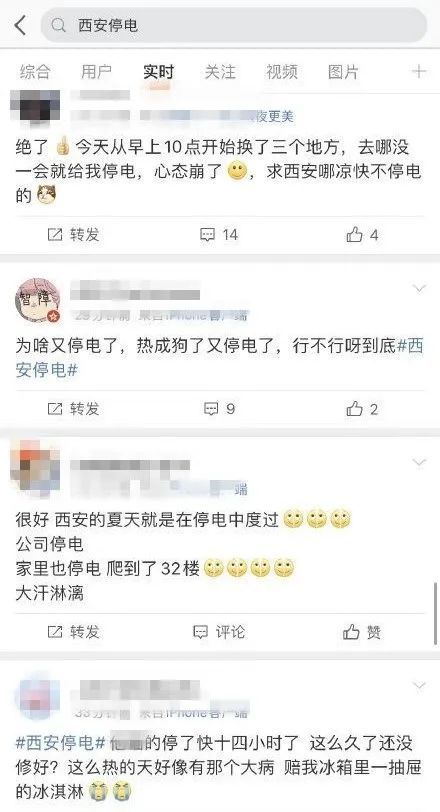Comment on the post about climbing 32 floors
This screenshot has width=440, height=812.
coord(219,632)
